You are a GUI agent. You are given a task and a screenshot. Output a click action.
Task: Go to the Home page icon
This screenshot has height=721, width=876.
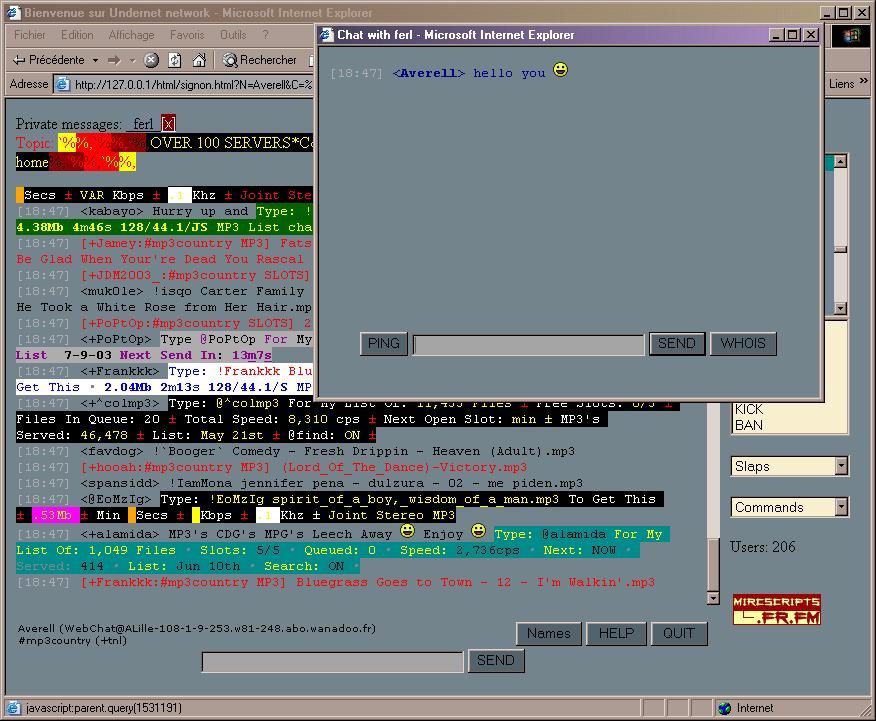pos(199,60)
